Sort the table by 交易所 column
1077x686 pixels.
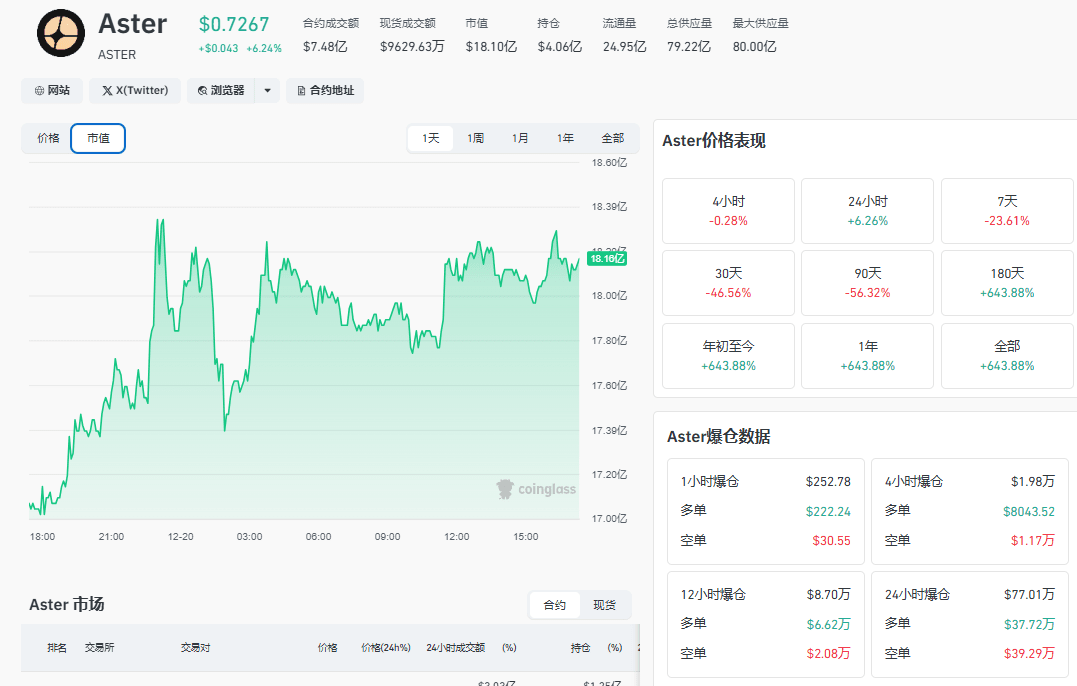click(x=100, y=648)
